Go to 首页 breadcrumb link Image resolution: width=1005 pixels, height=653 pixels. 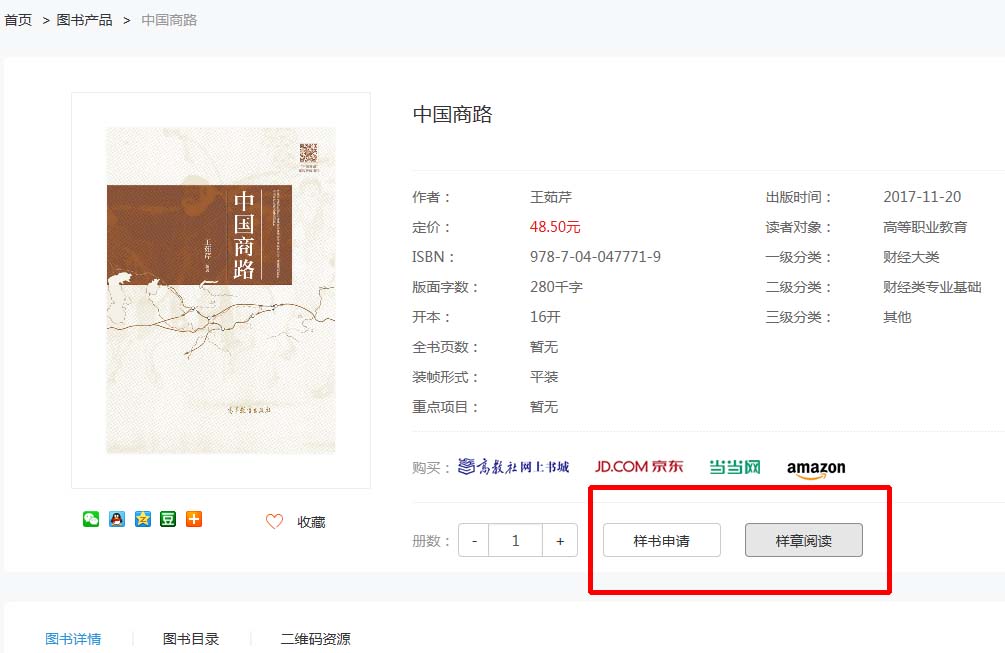click(18, 20)
